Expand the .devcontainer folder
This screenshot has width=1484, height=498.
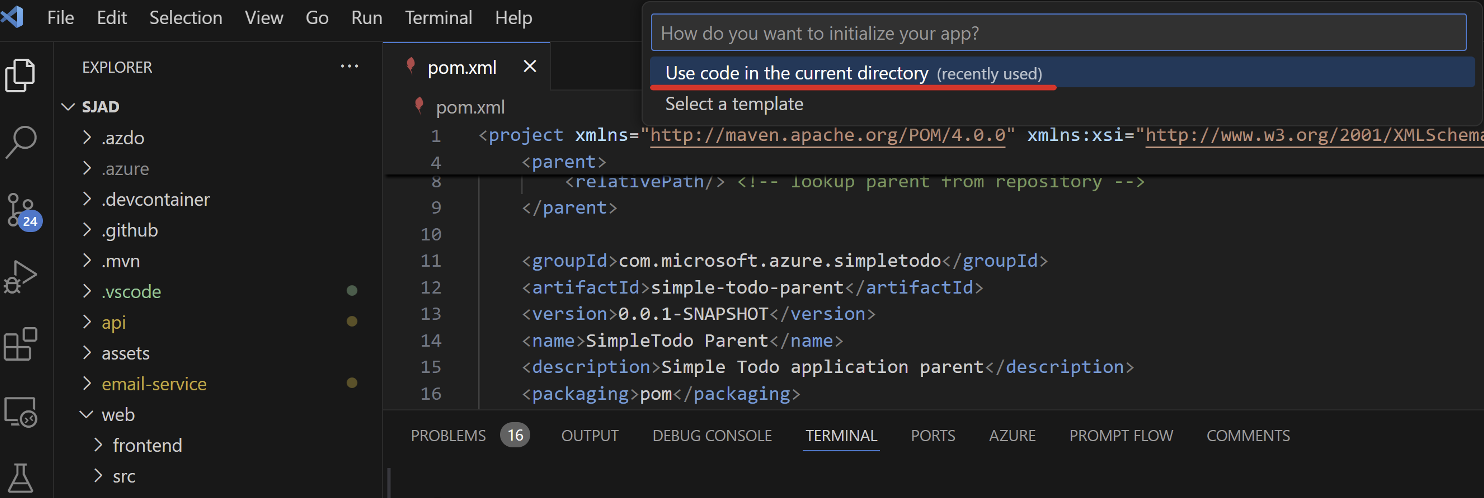155,200
